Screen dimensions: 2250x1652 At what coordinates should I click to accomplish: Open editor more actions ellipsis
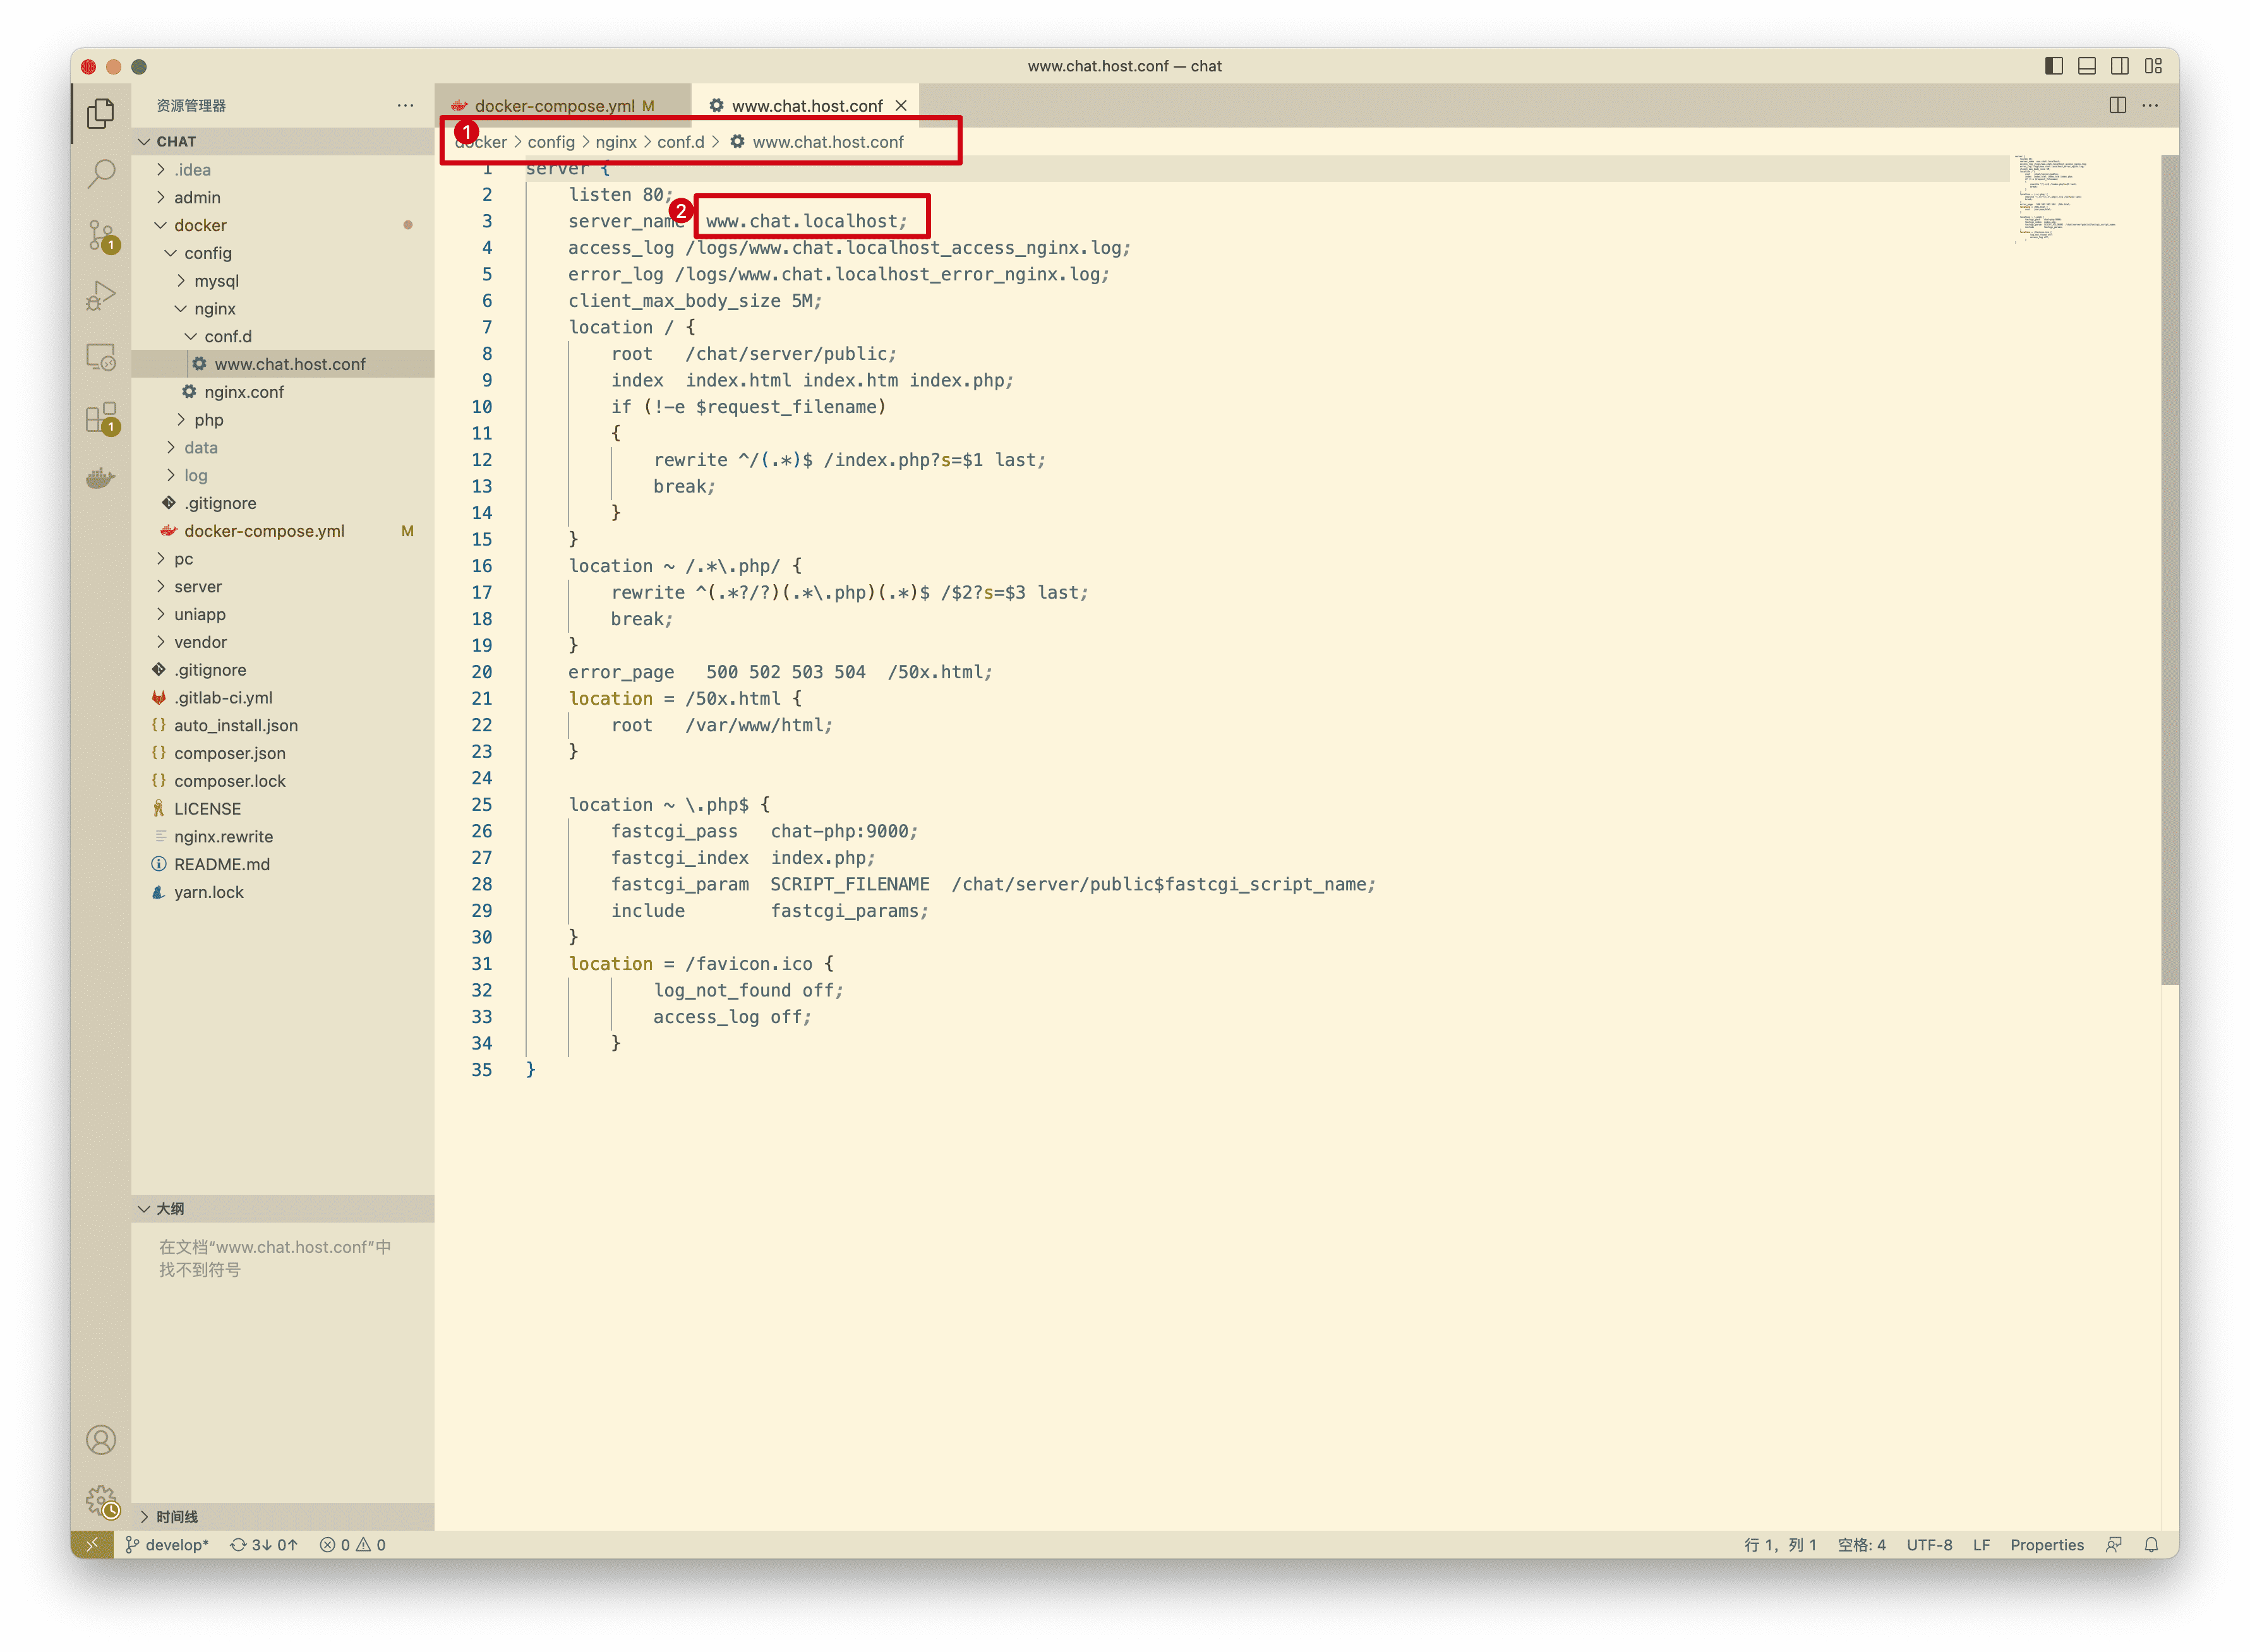2151,105
